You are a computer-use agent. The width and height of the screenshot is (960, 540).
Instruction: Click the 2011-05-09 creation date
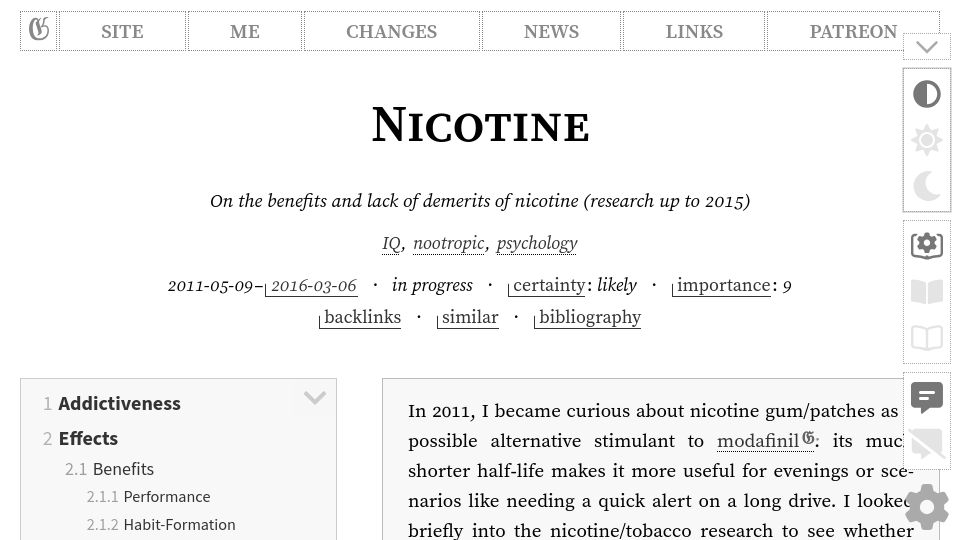[211, 286]
